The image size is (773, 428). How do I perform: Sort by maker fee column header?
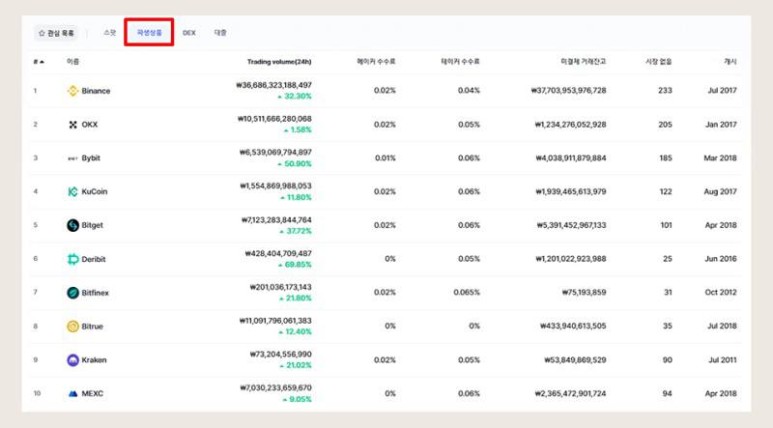click(x=376, y=62)
